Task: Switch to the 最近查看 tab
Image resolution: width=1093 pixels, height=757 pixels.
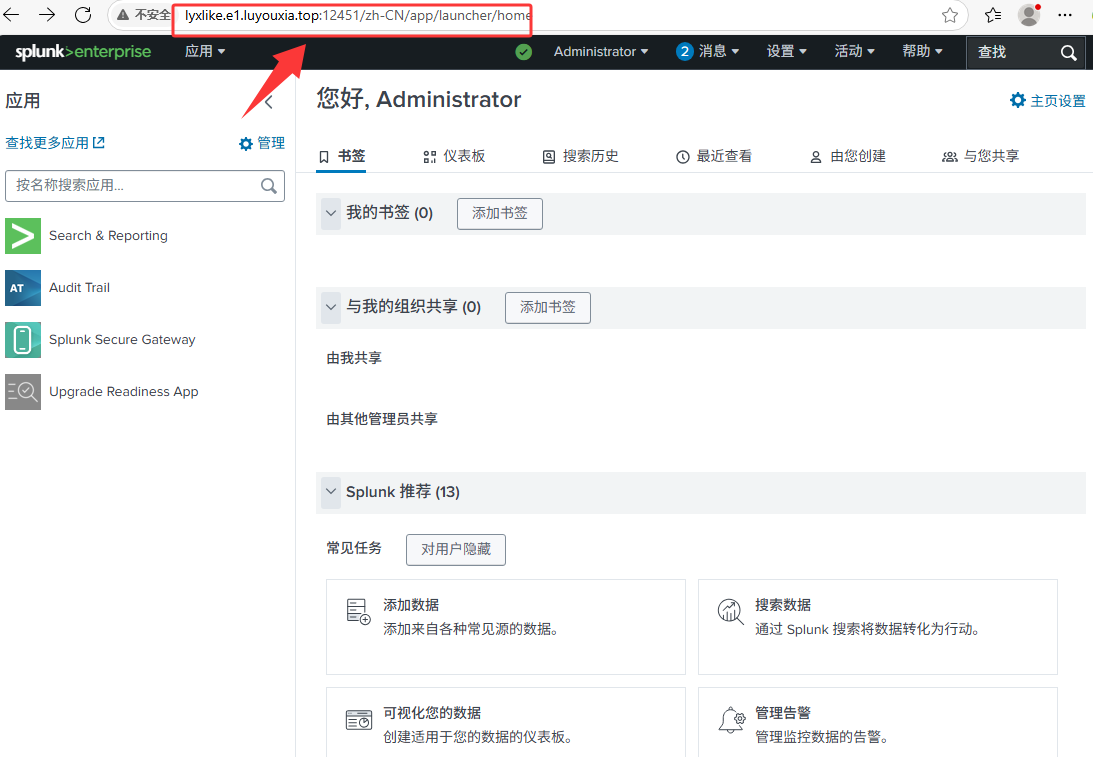Action: 714,156
